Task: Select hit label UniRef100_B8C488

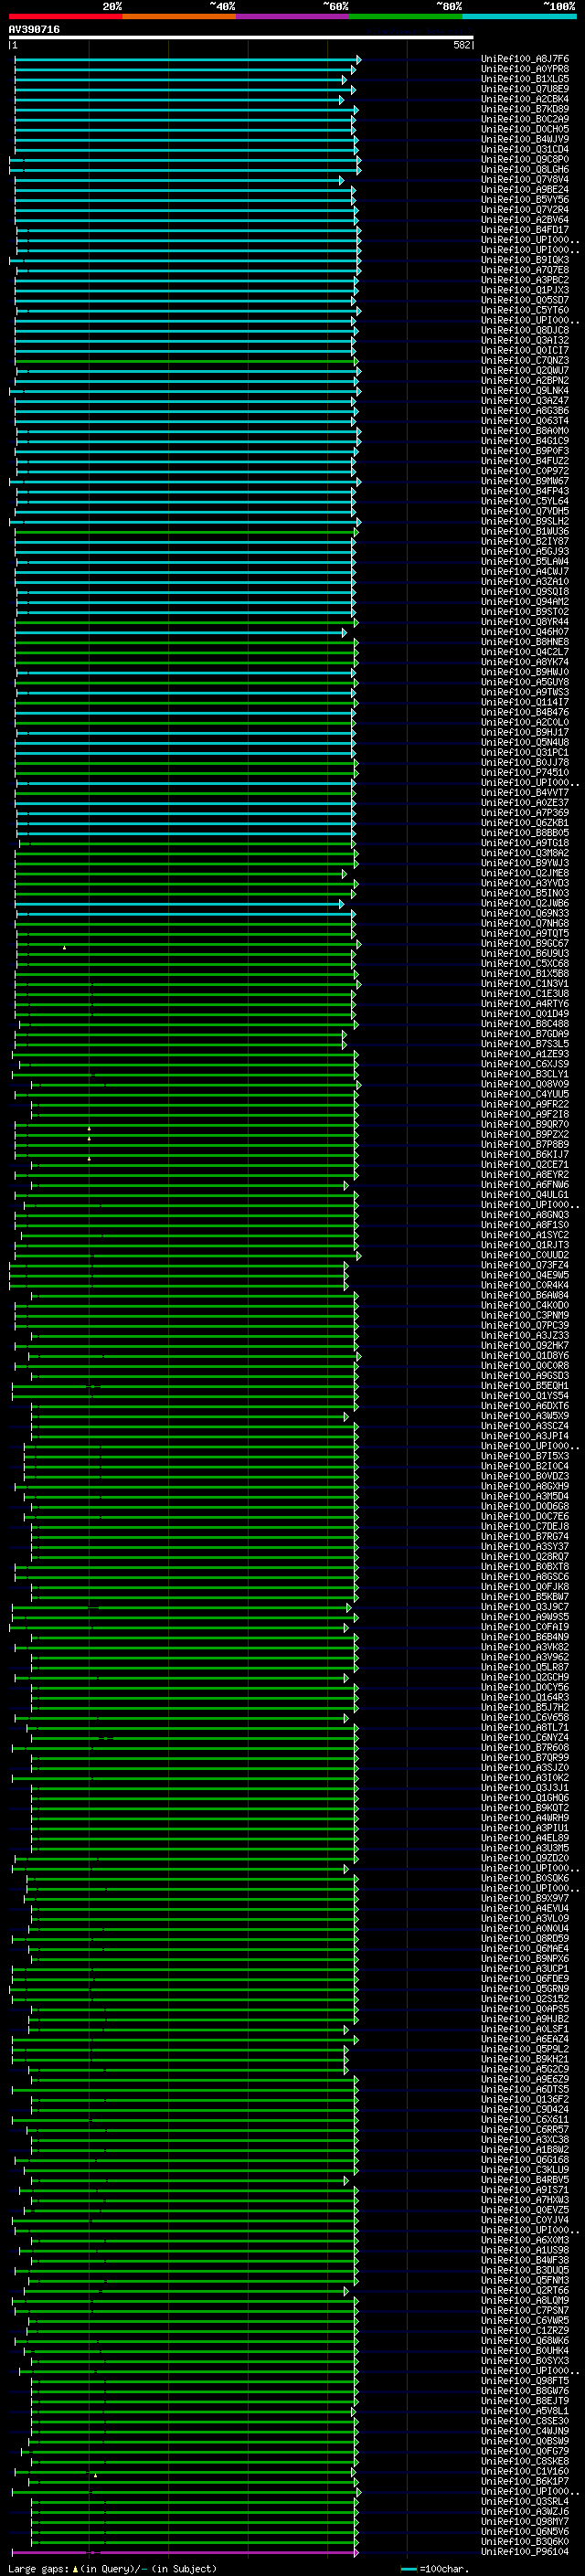Action: pyautogui.click(x=525, y=1024)
